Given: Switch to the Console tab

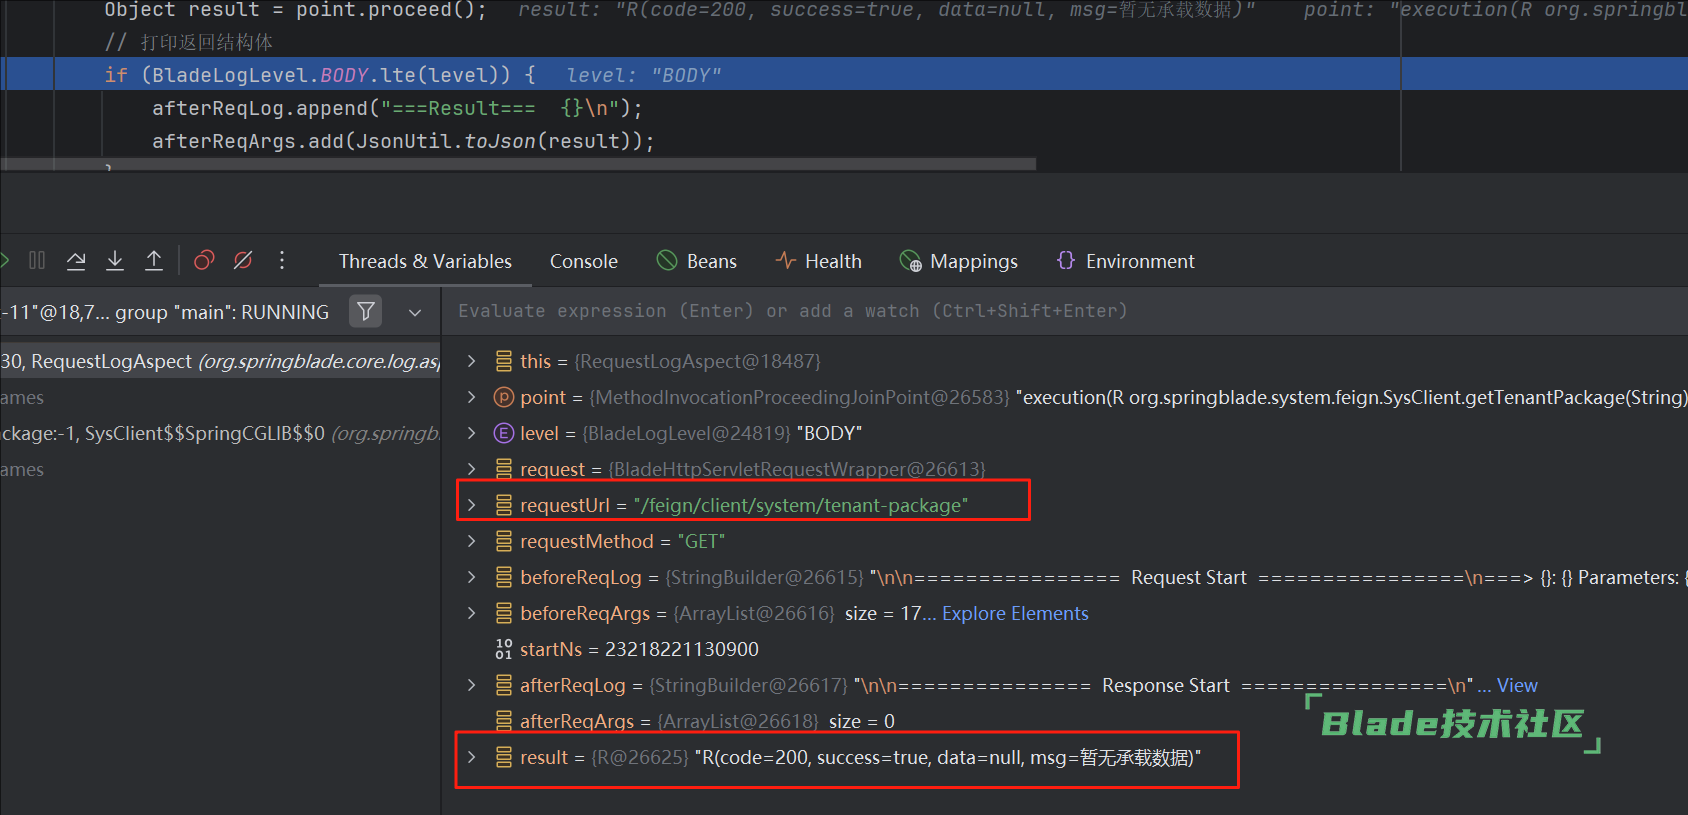Looking at the screenshot, I should 583,262.
